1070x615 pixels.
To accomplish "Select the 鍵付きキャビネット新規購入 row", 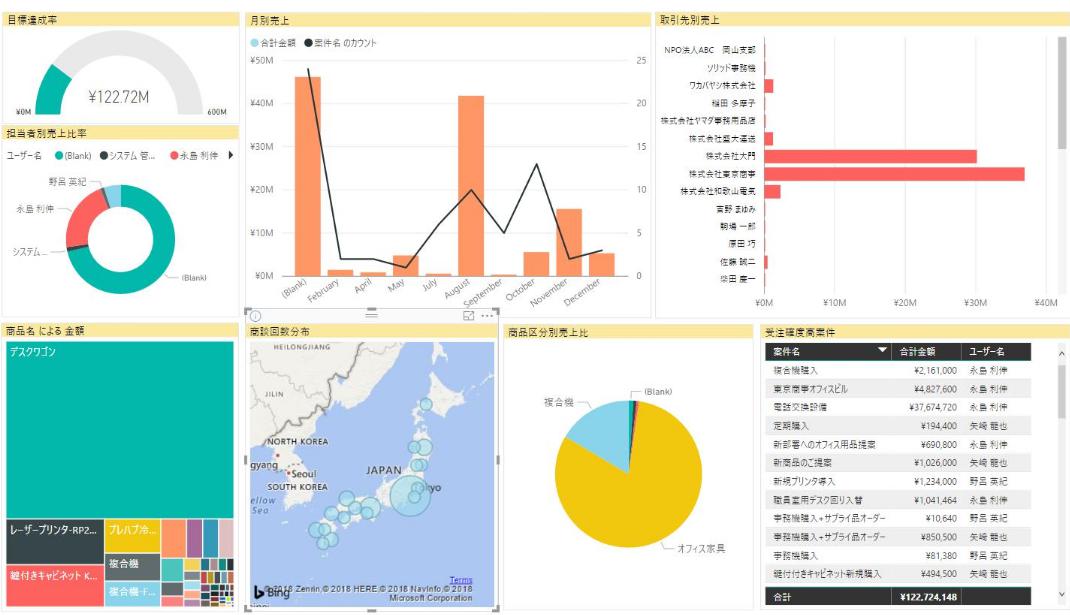I will click(897, 574).
